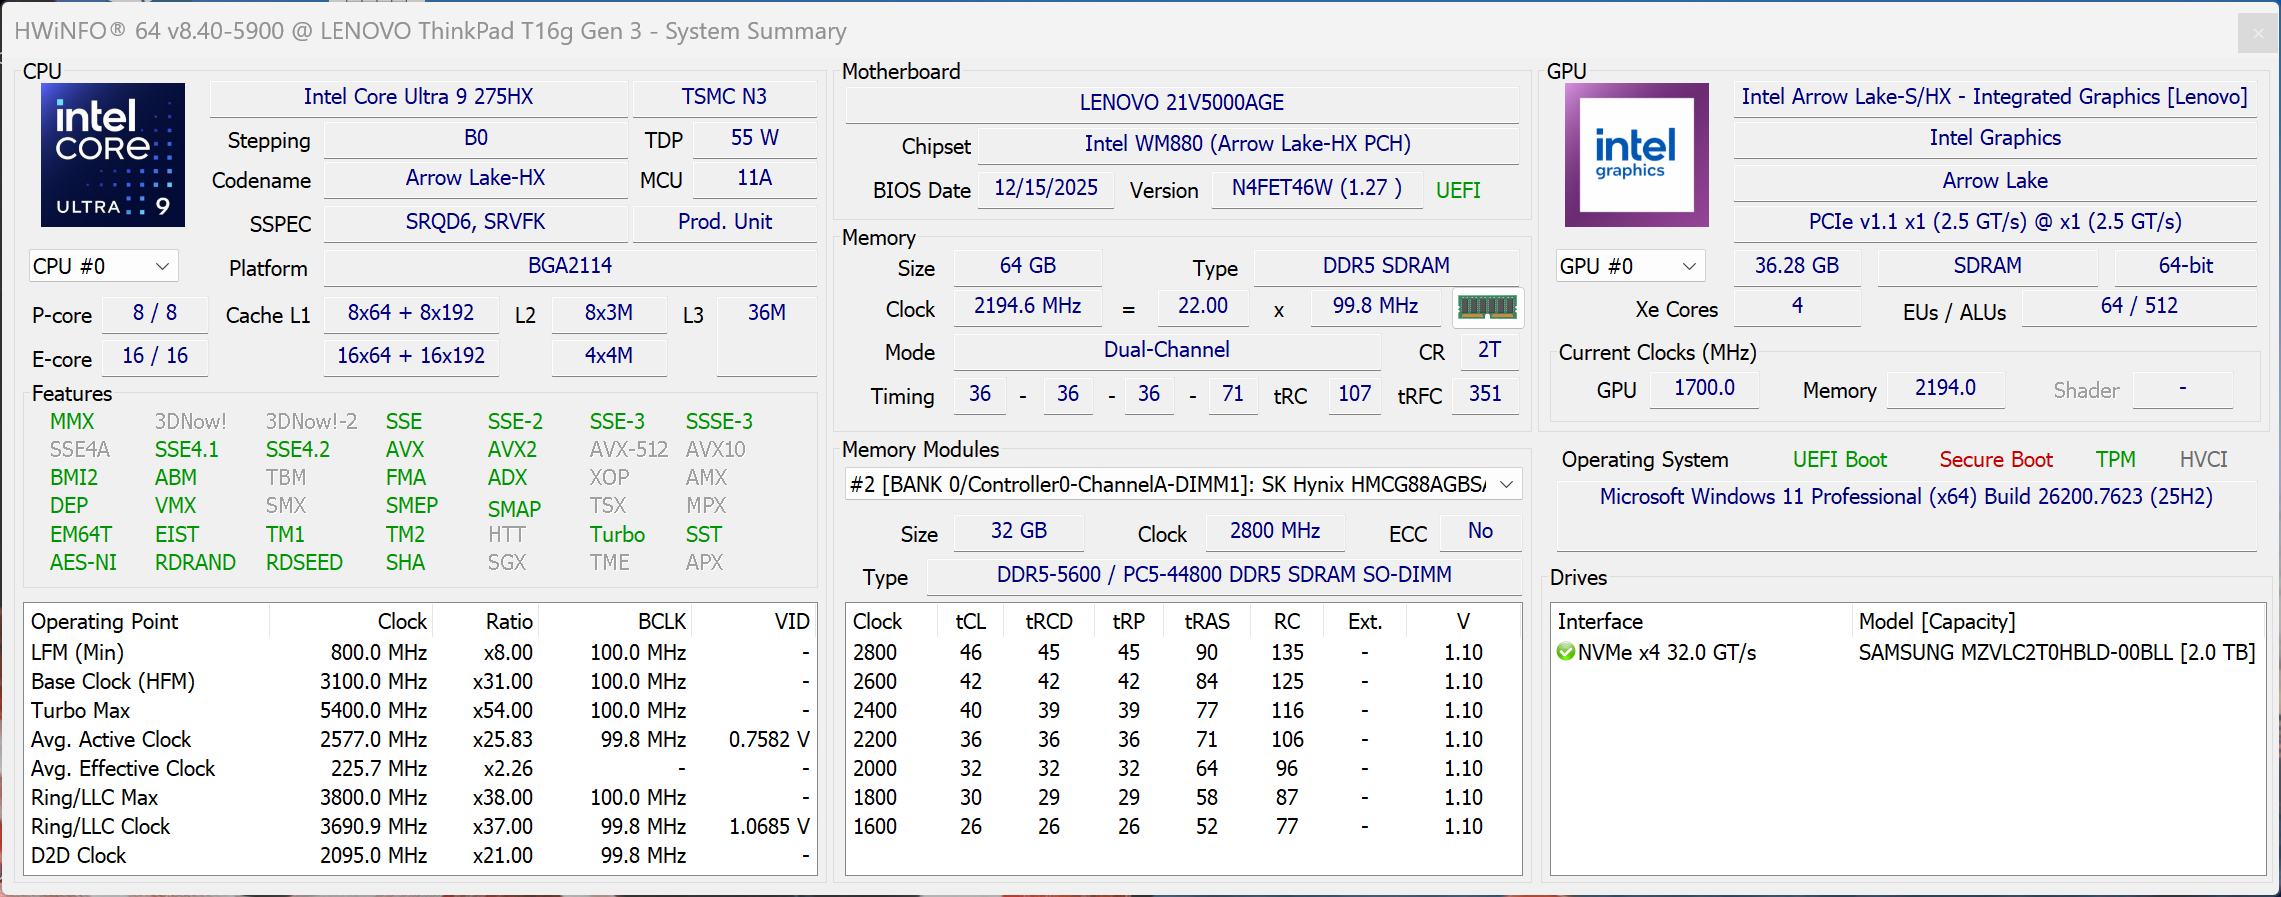The image size is (2281, 897).
Task: Select the SAMSUNG MZVLC2T0HBLD drive row
Action: pos(2055,652)
